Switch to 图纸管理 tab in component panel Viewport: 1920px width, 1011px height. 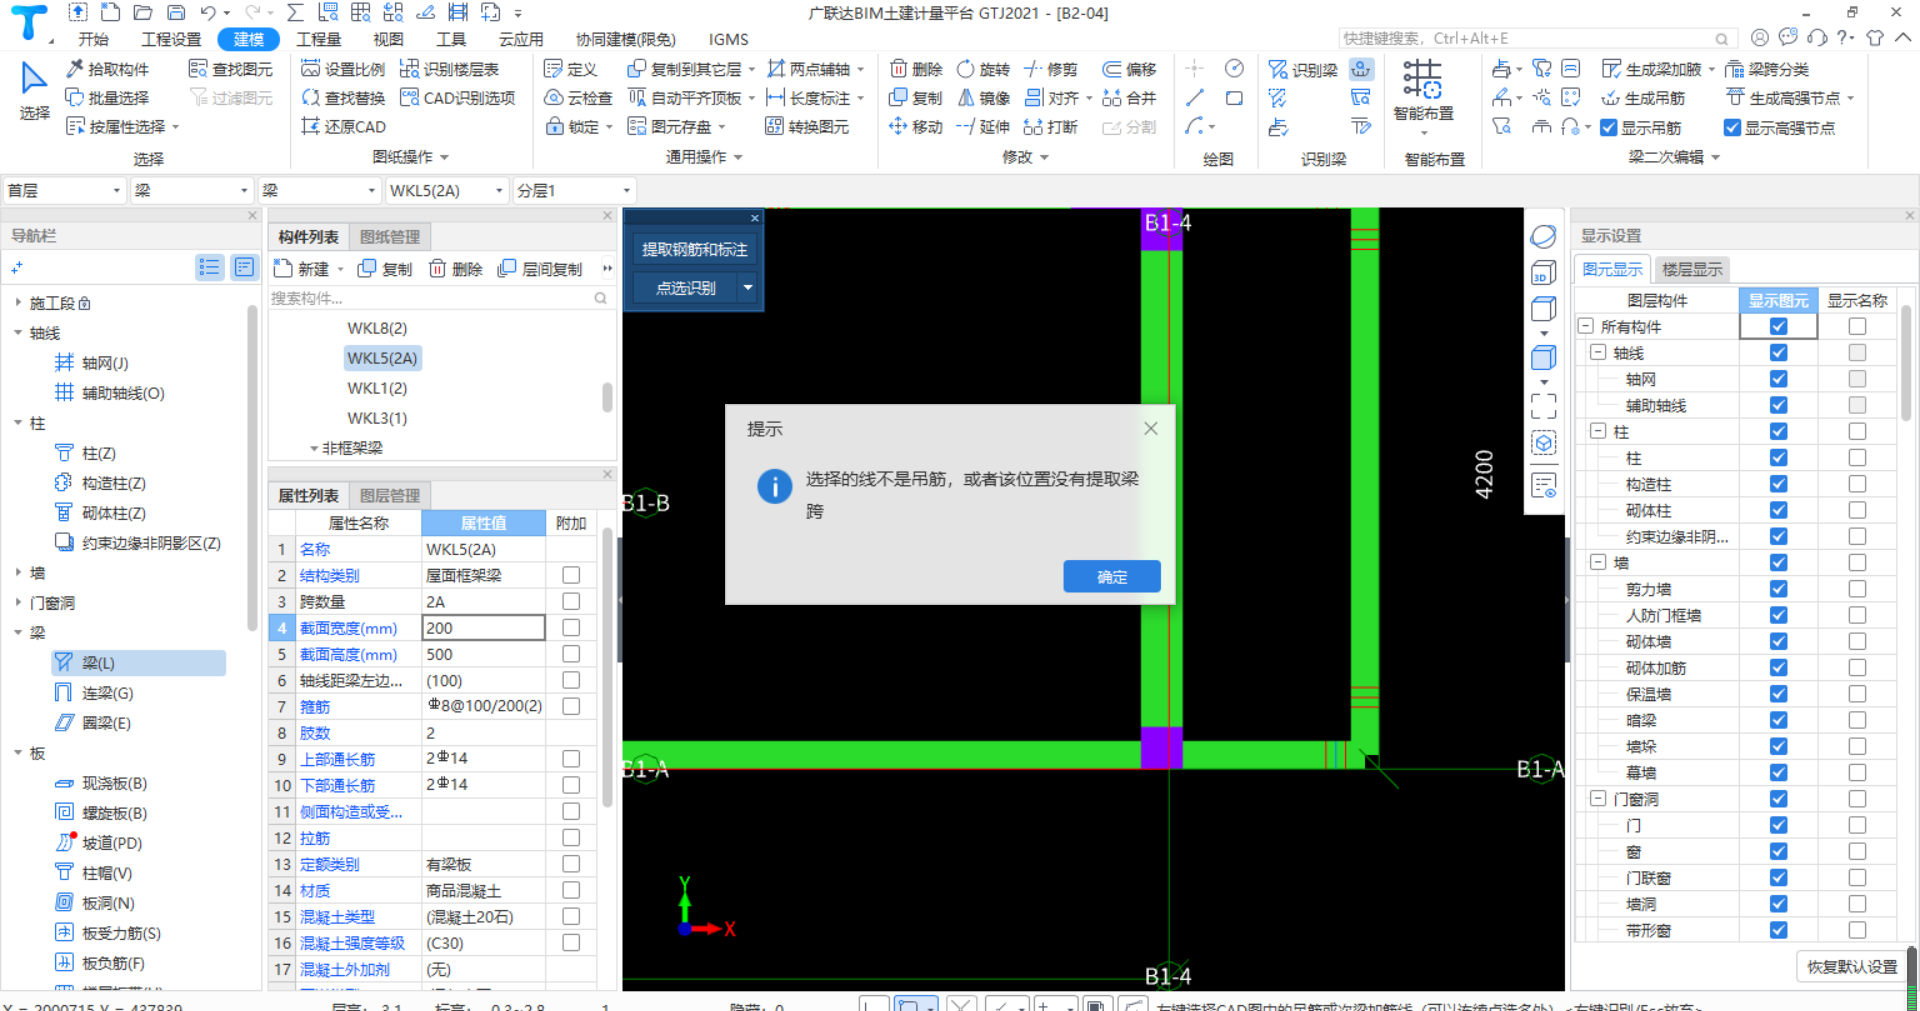point(390,237)
